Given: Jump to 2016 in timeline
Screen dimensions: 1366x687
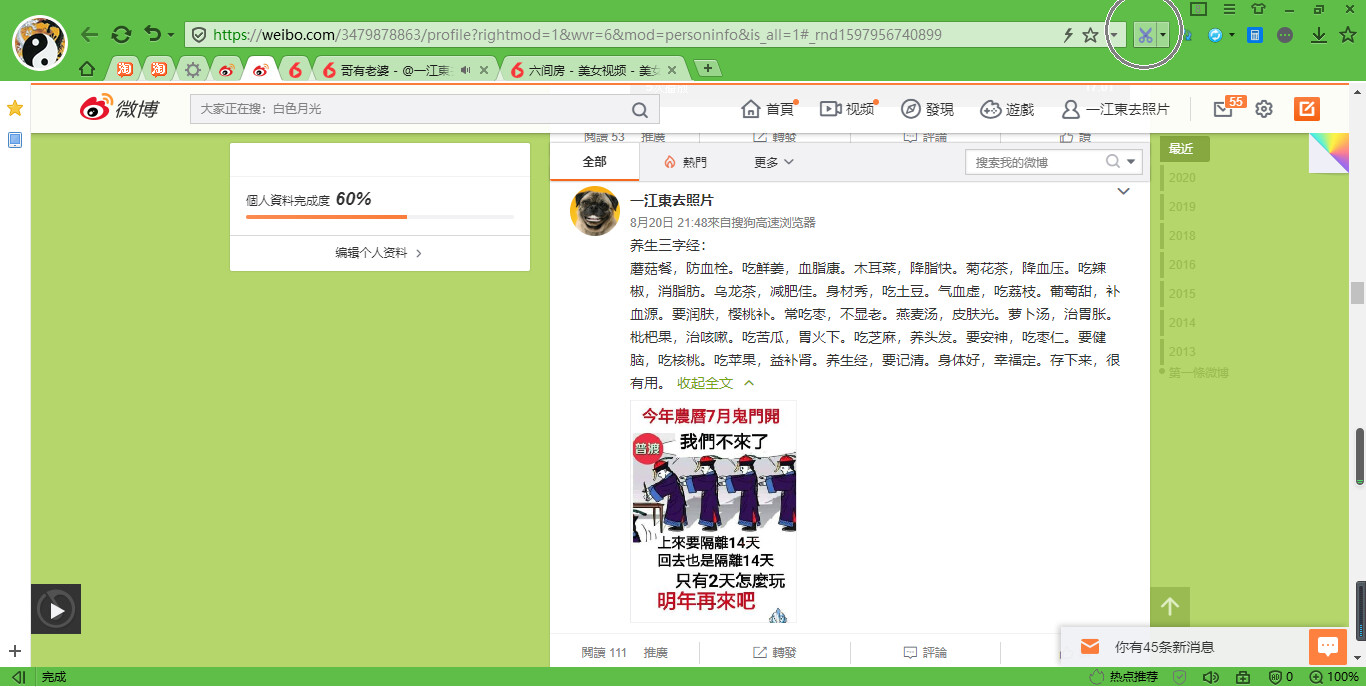Looking at the screenshot, I should click(1182, 265).
